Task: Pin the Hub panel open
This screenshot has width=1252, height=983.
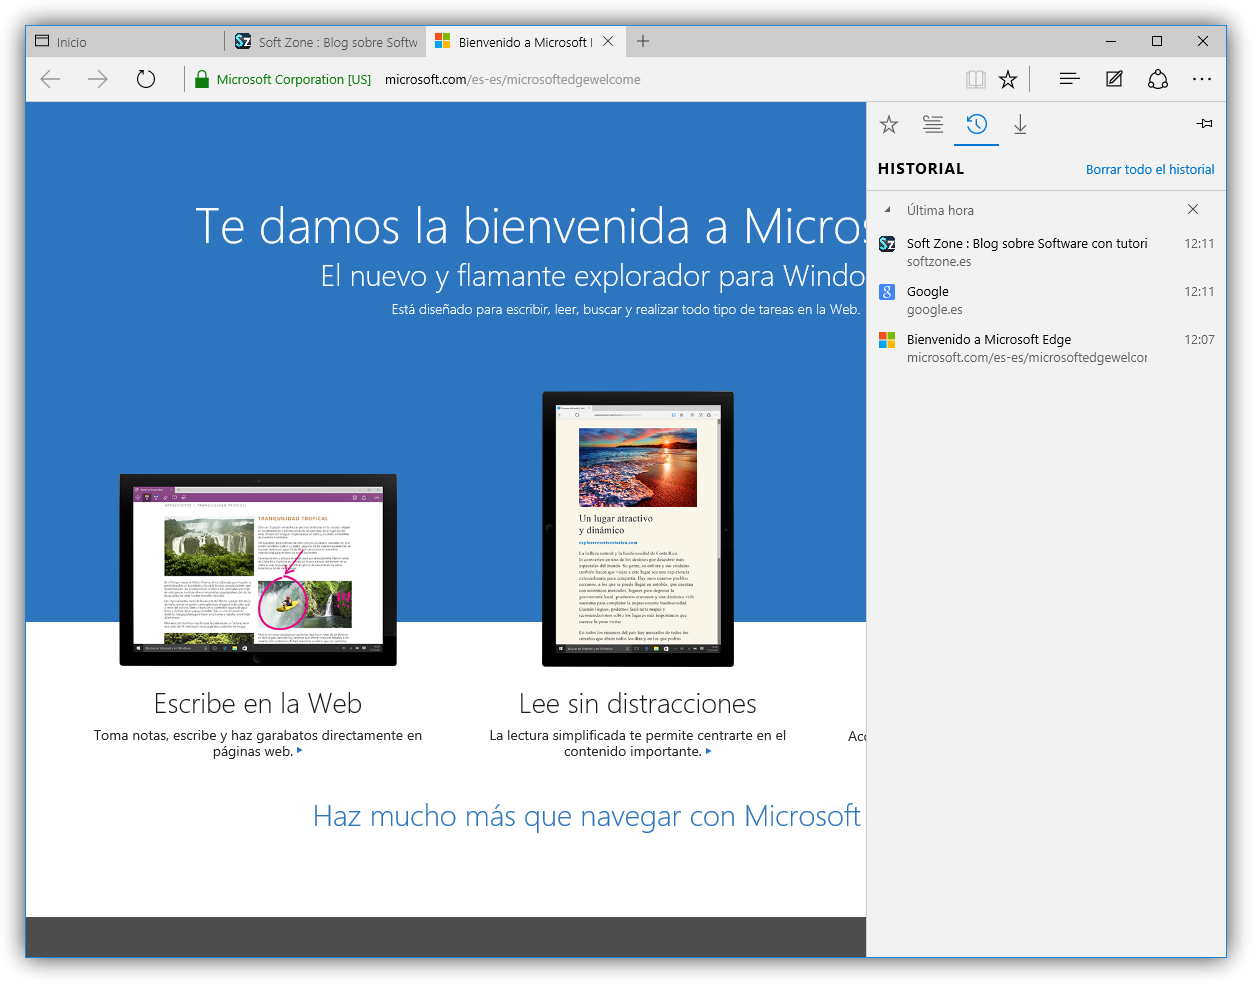Action: (x=1204, y=124)
